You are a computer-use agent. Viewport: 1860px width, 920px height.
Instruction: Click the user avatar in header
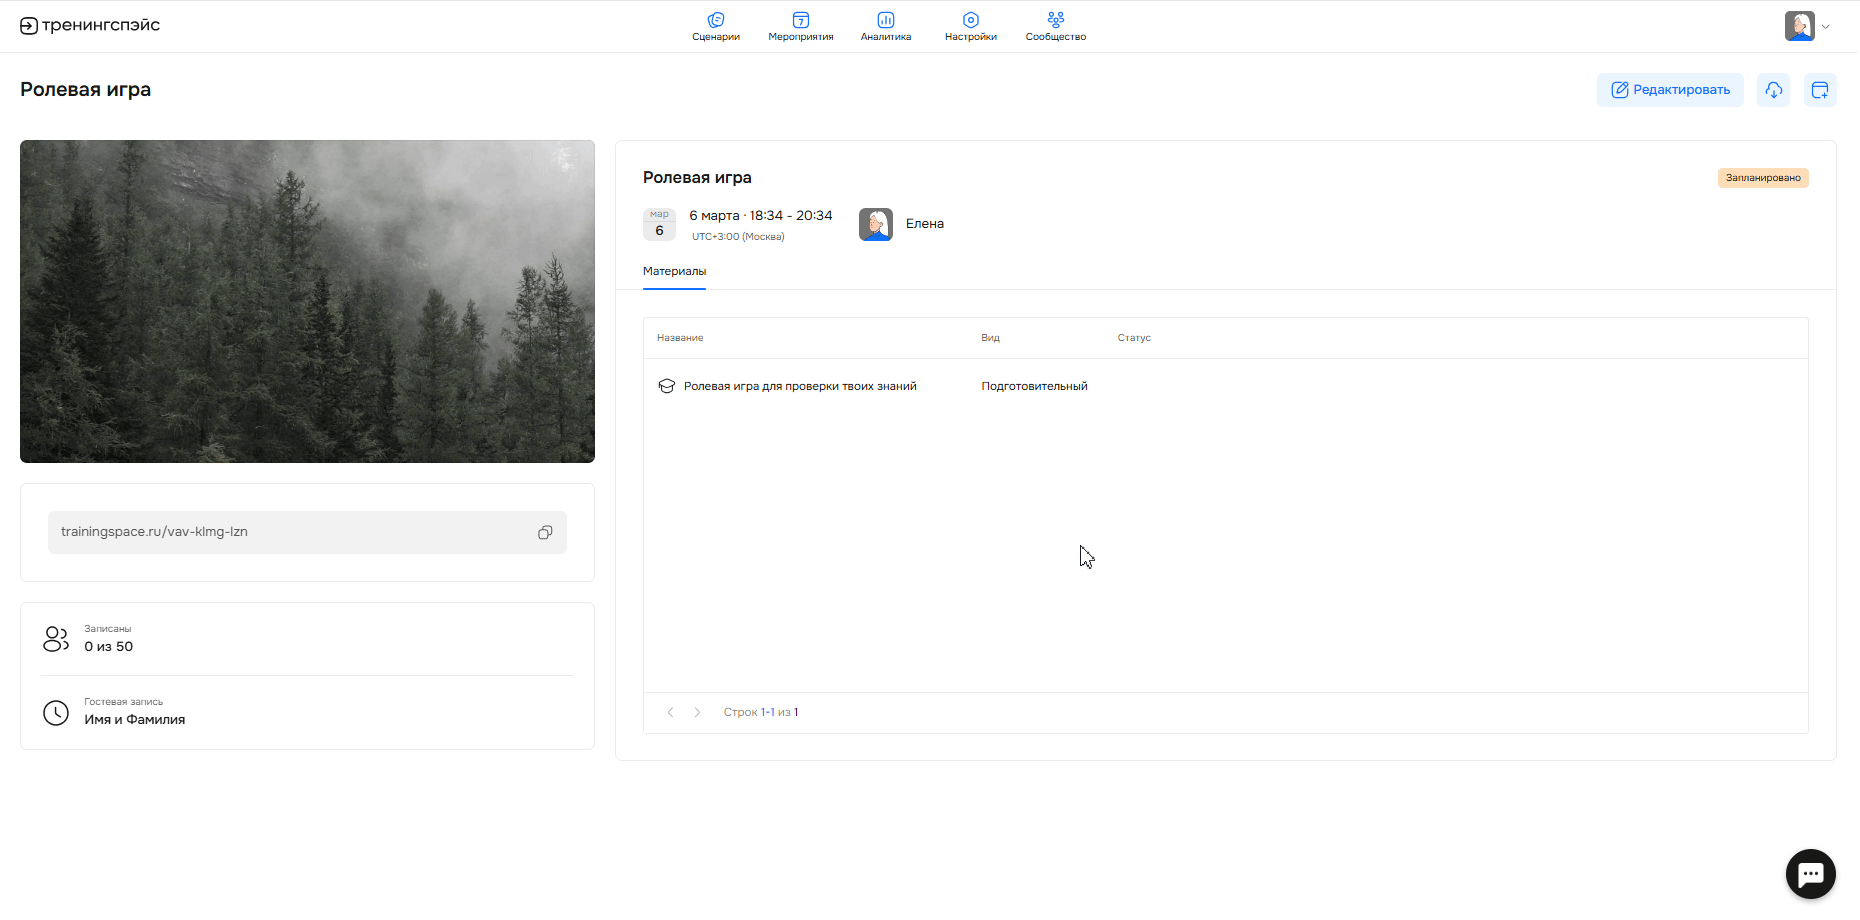point(1799,26)
